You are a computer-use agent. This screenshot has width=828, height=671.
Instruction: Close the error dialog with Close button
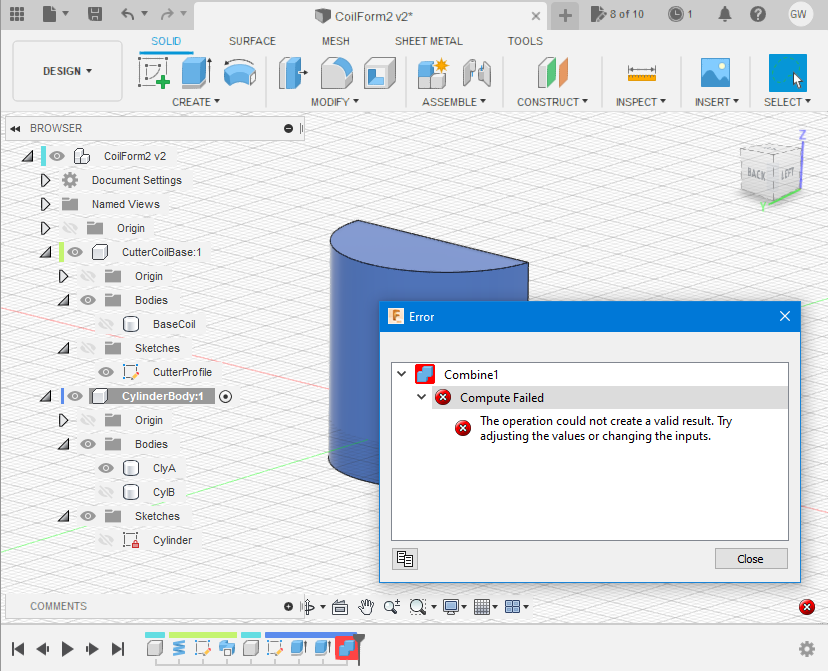(x=751, y=559)
